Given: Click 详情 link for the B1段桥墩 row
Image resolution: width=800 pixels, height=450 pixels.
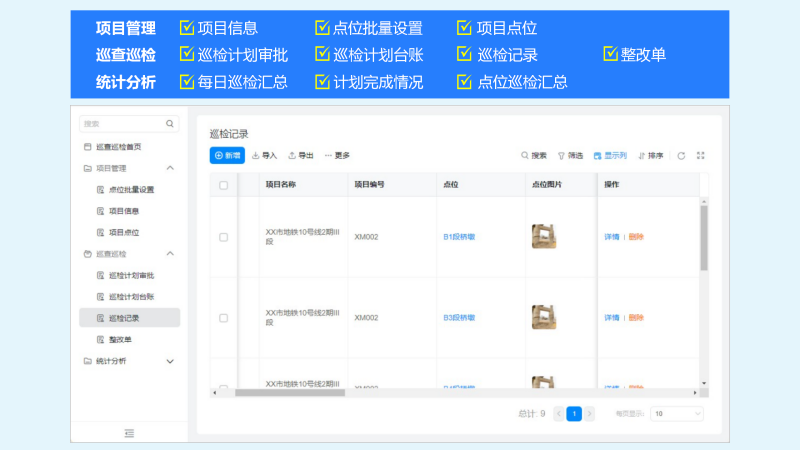Looking at the screenshot, I should (612, 237).
